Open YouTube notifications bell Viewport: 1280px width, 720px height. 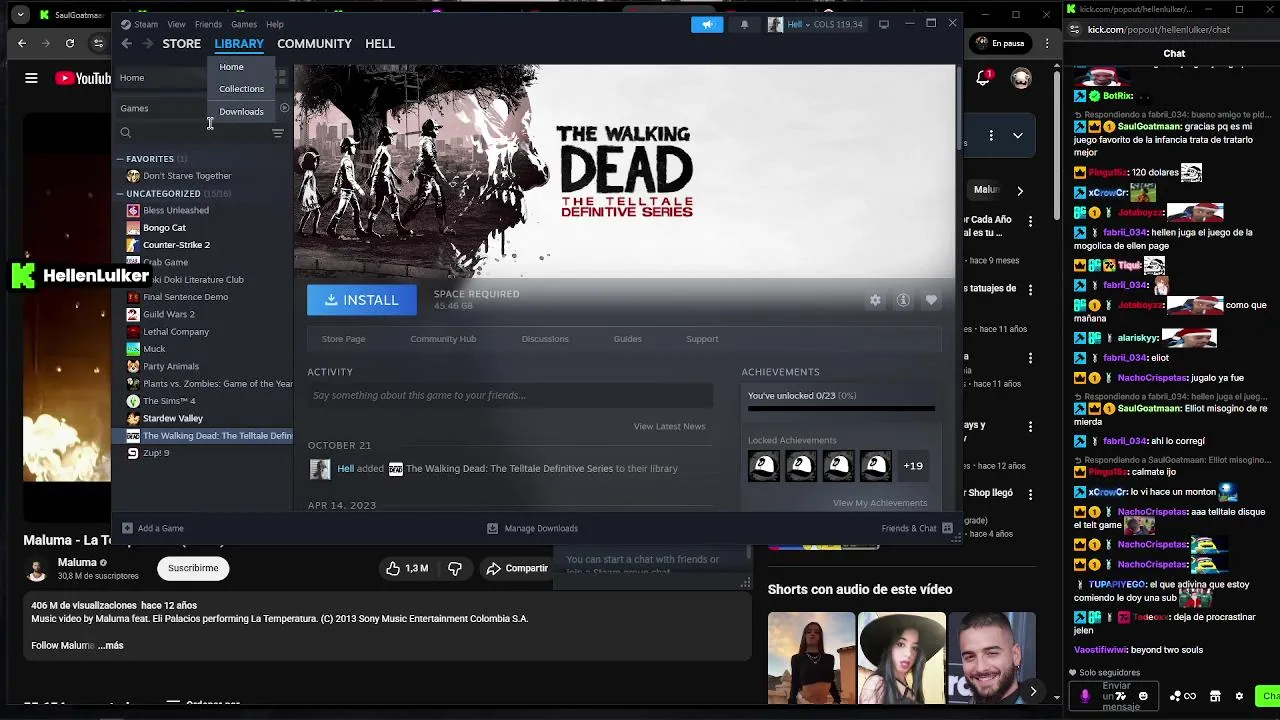983,78
